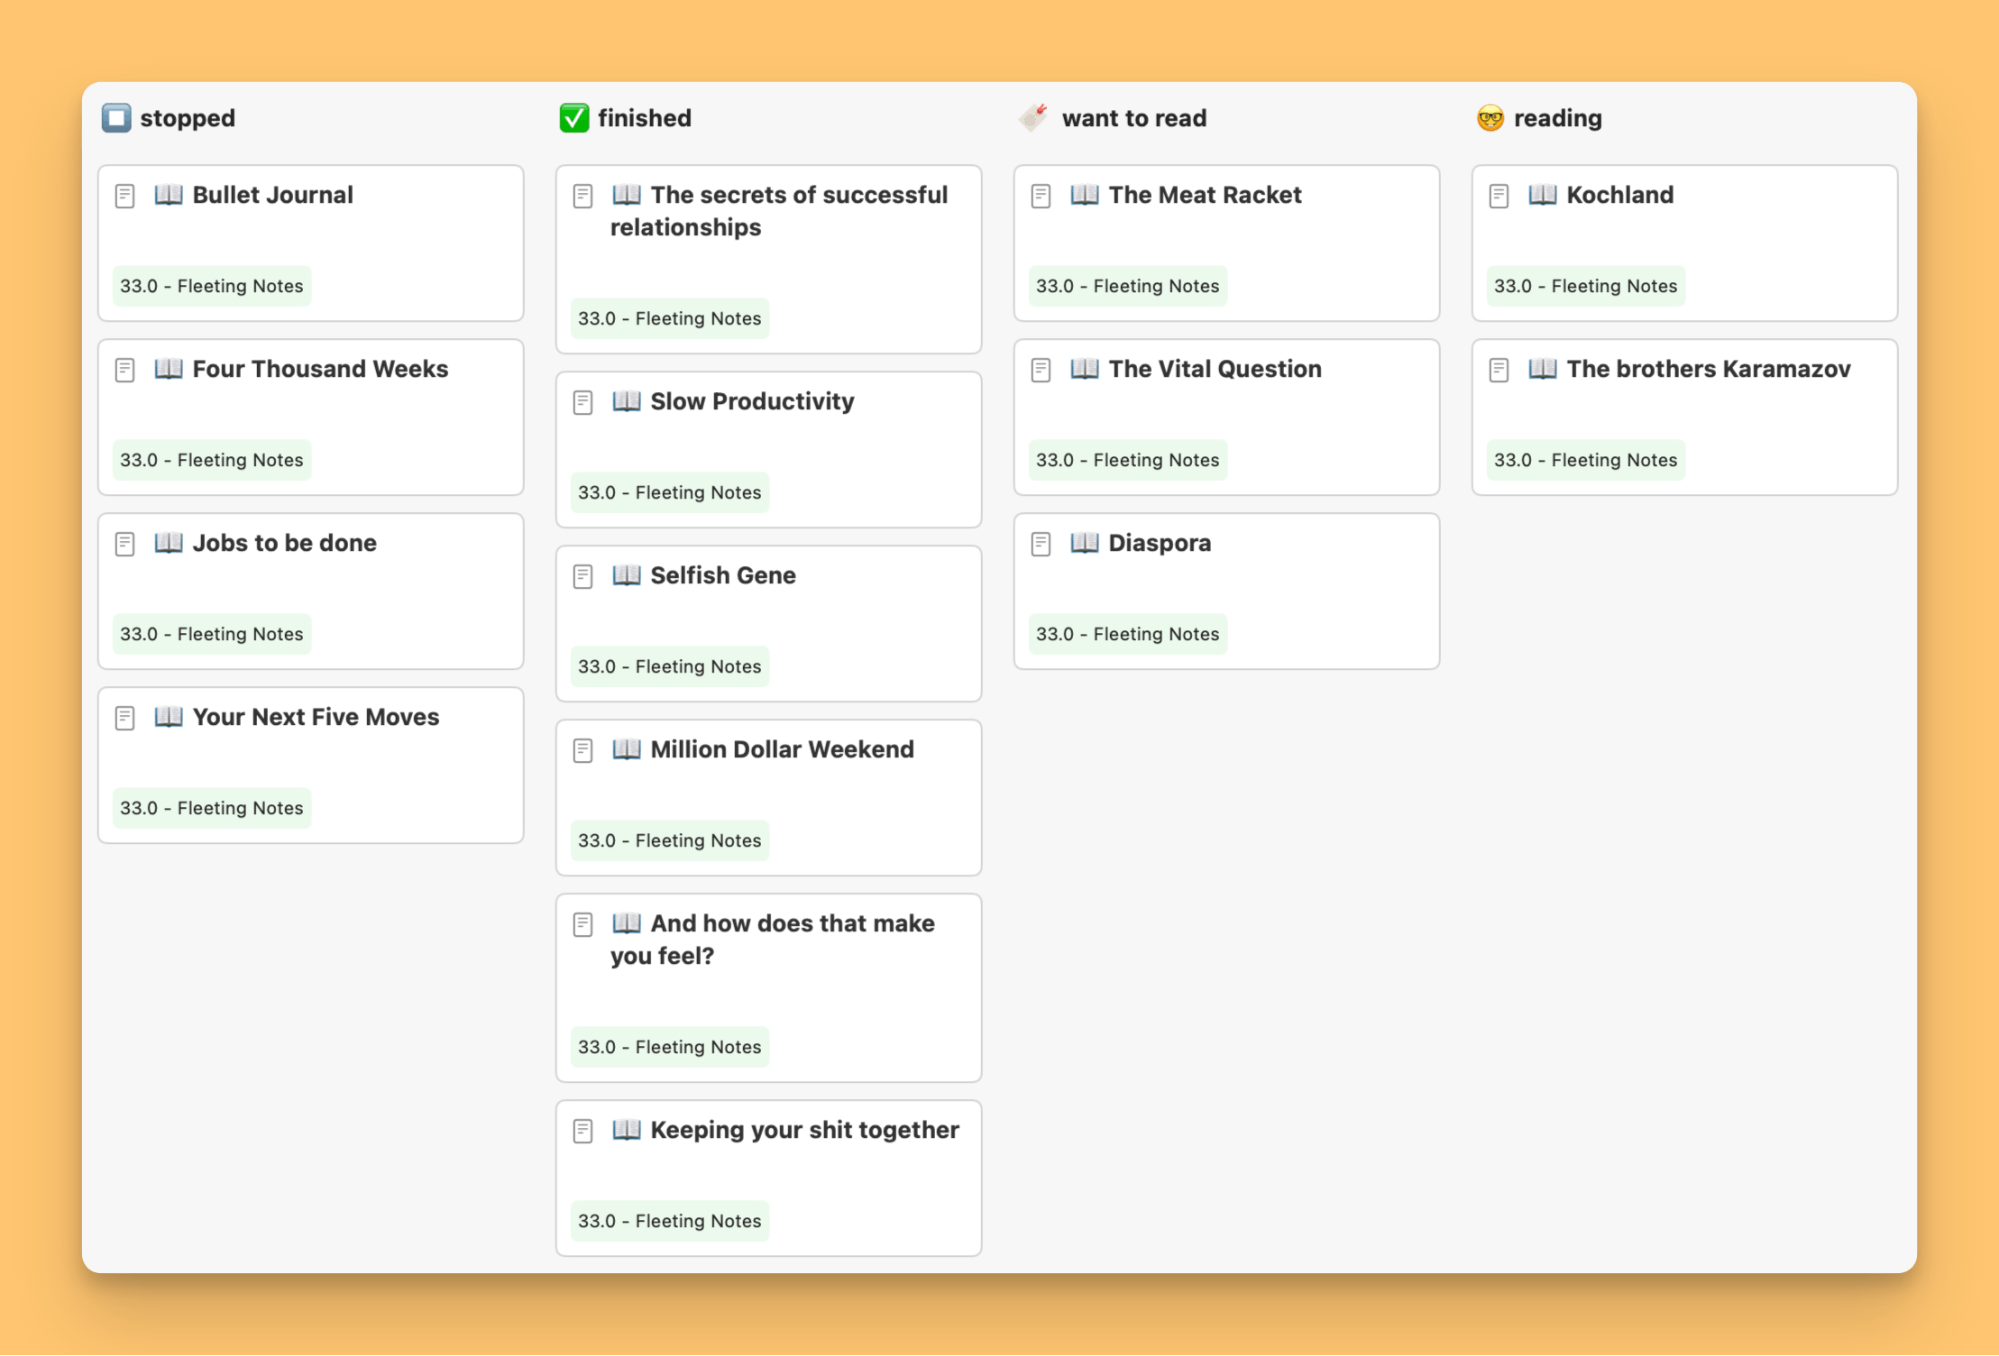Click Fleeting Notes tag on Jobs to be done

[211, 634]
